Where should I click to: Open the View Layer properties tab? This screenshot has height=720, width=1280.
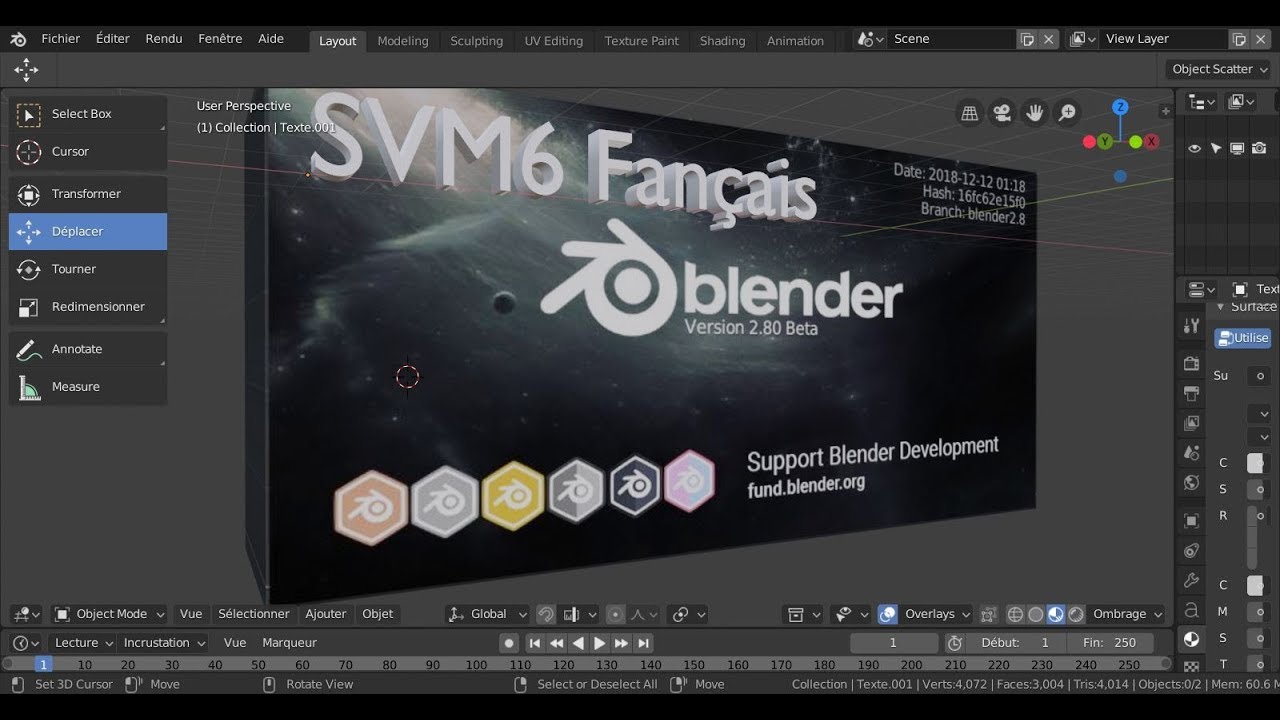1191,423
